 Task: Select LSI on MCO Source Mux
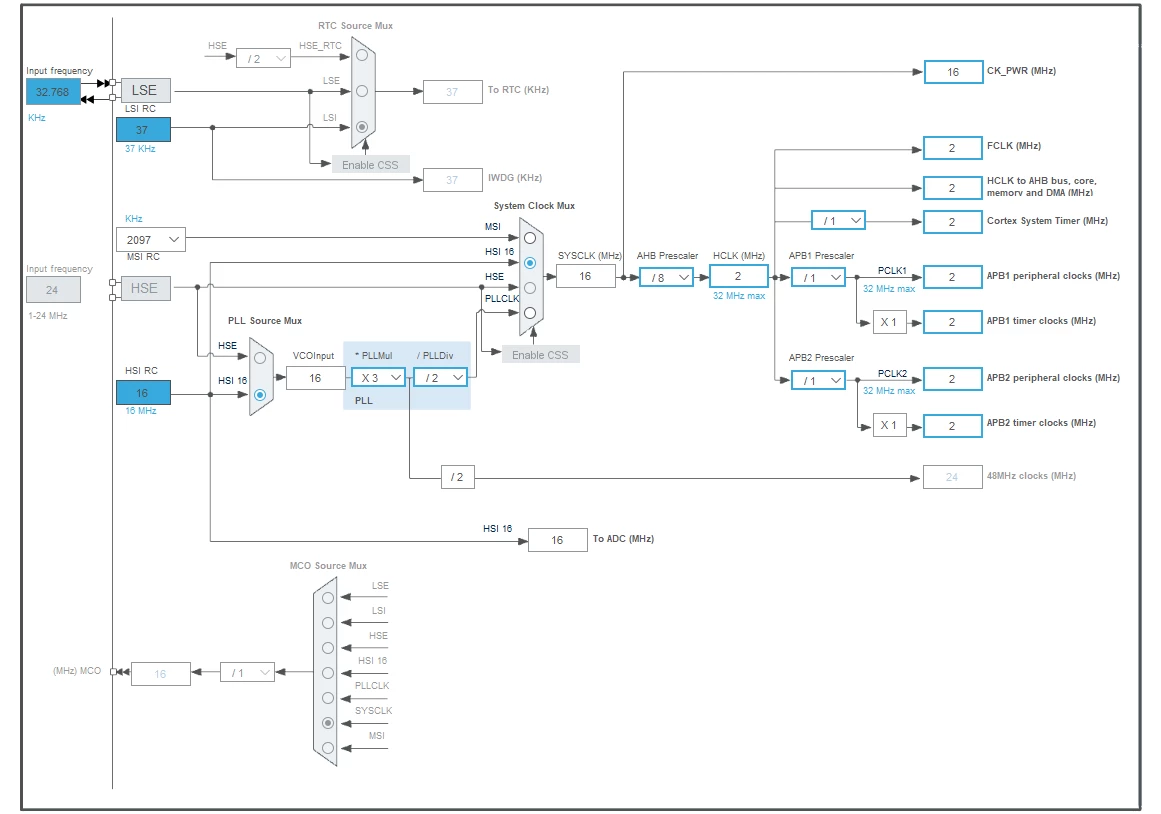328,623
